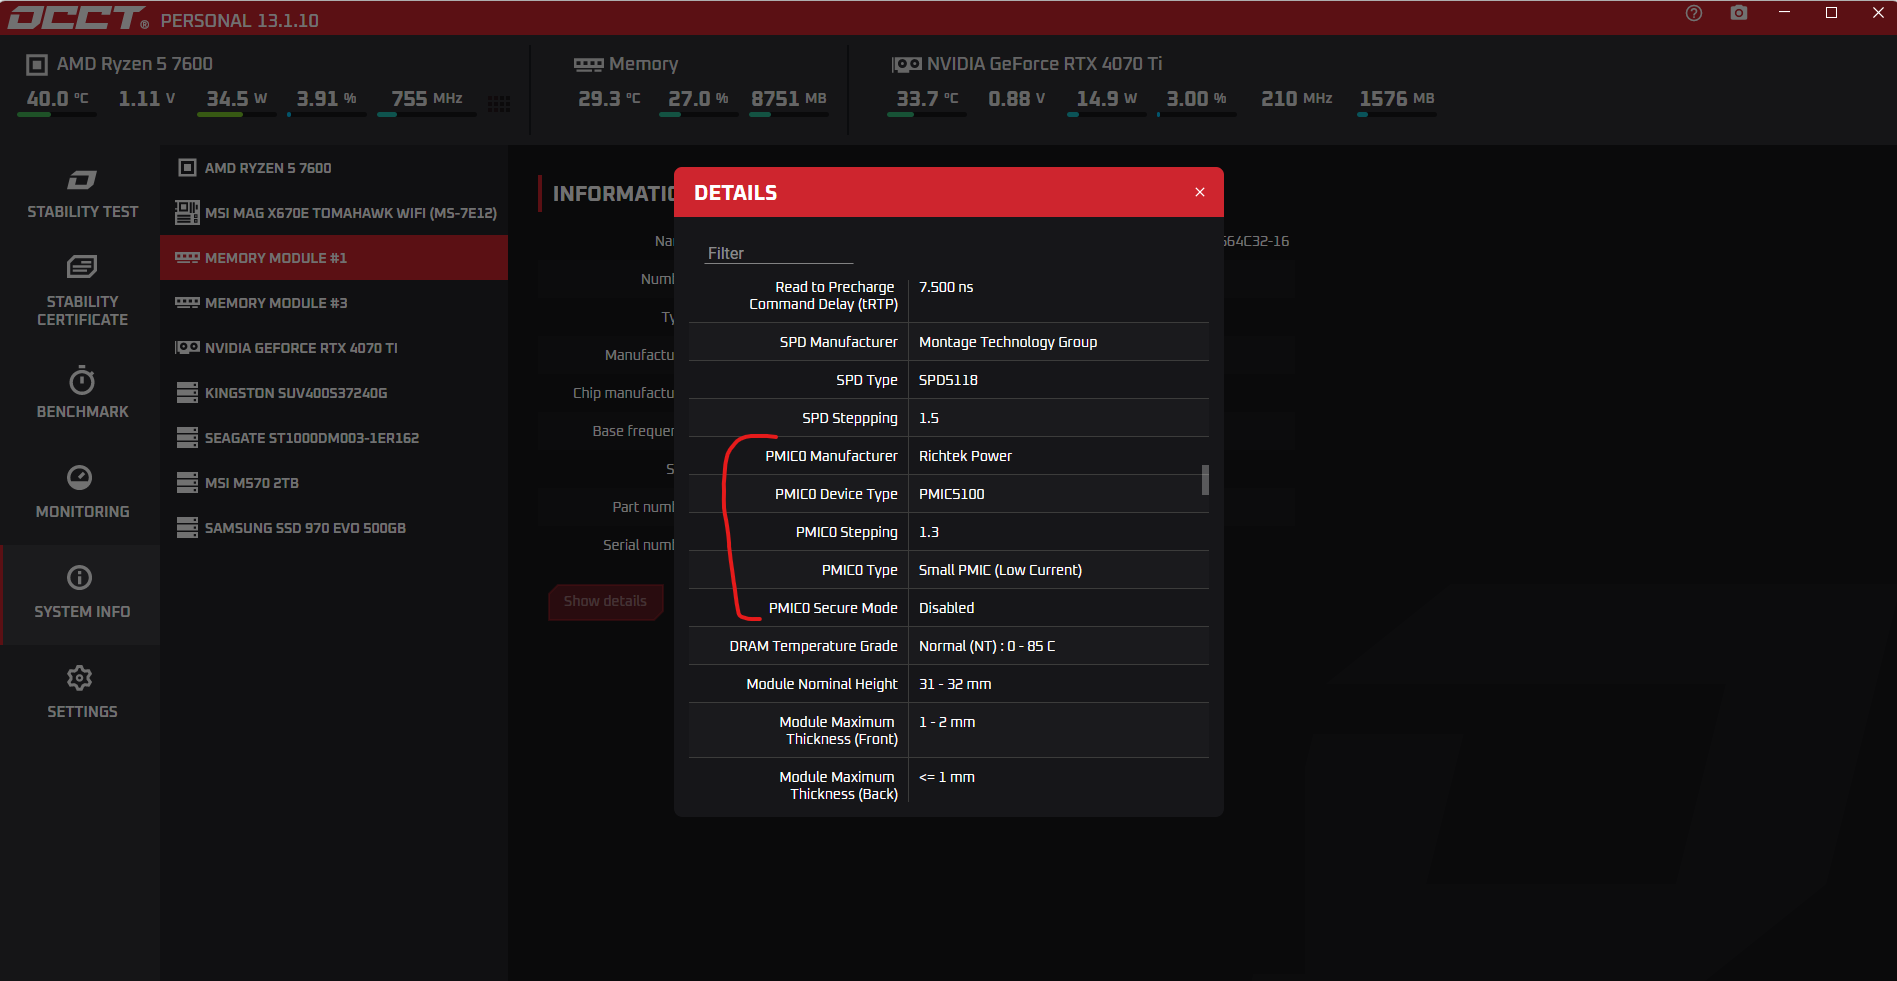This screenshot has height=981, width=1897.
Task: Click the AMD Ryzen 5 7600 header chip icon
Action: (x=37, y=65)
